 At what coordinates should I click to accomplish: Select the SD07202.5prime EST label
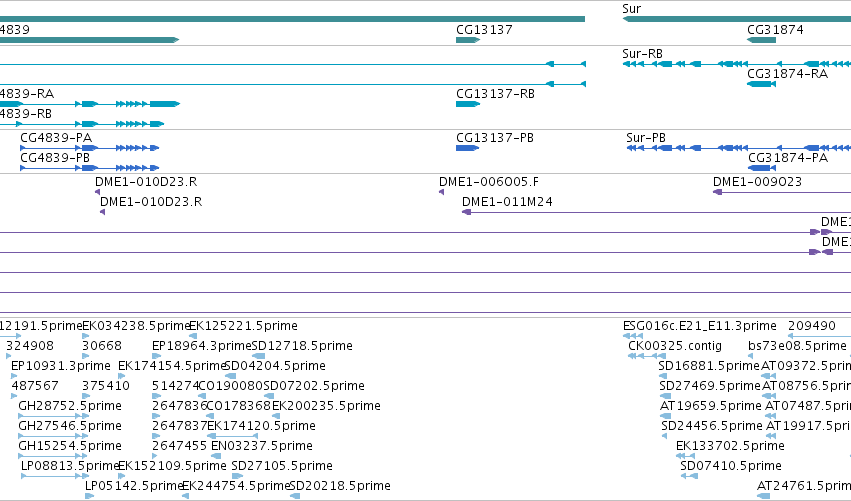(x=314, y=386)
